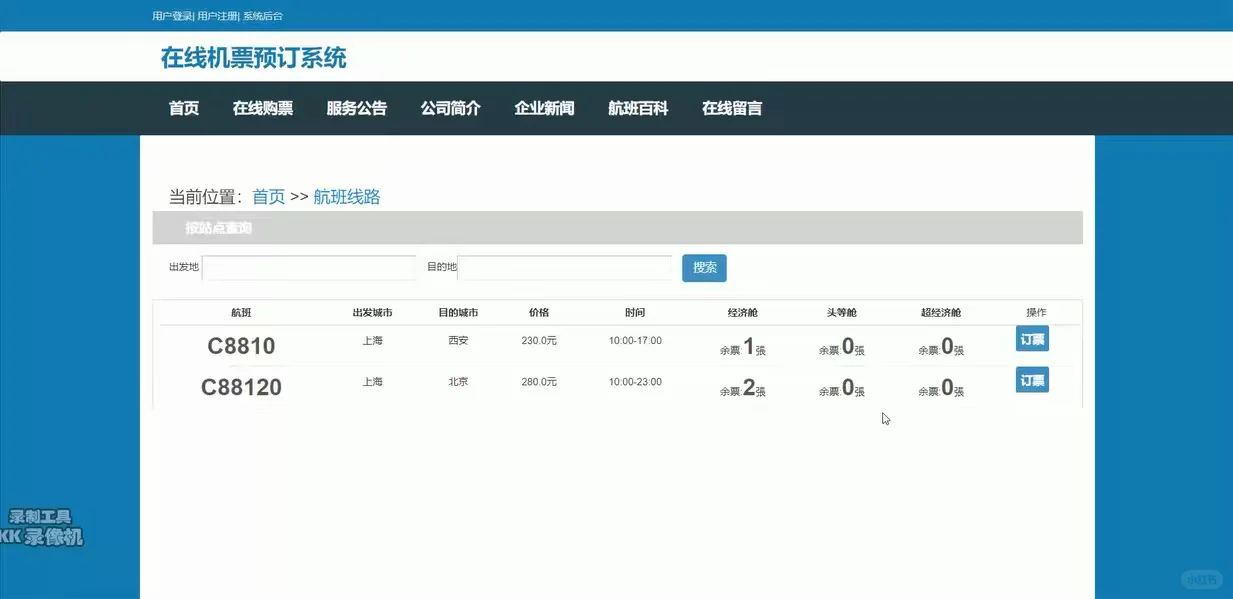
Task: Select the 企业新闻 menu item
Action: (544, 108)
